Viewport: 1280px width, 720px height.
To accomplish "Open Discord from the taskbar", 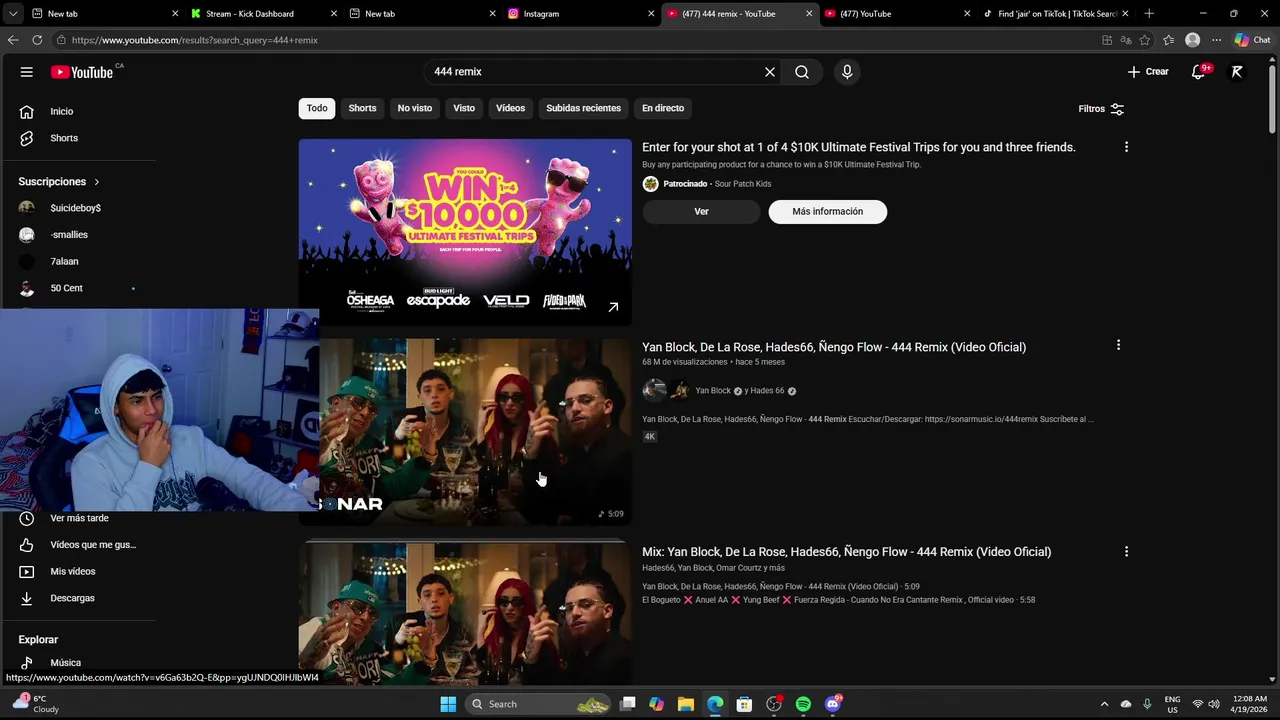I will pos(832,704).
